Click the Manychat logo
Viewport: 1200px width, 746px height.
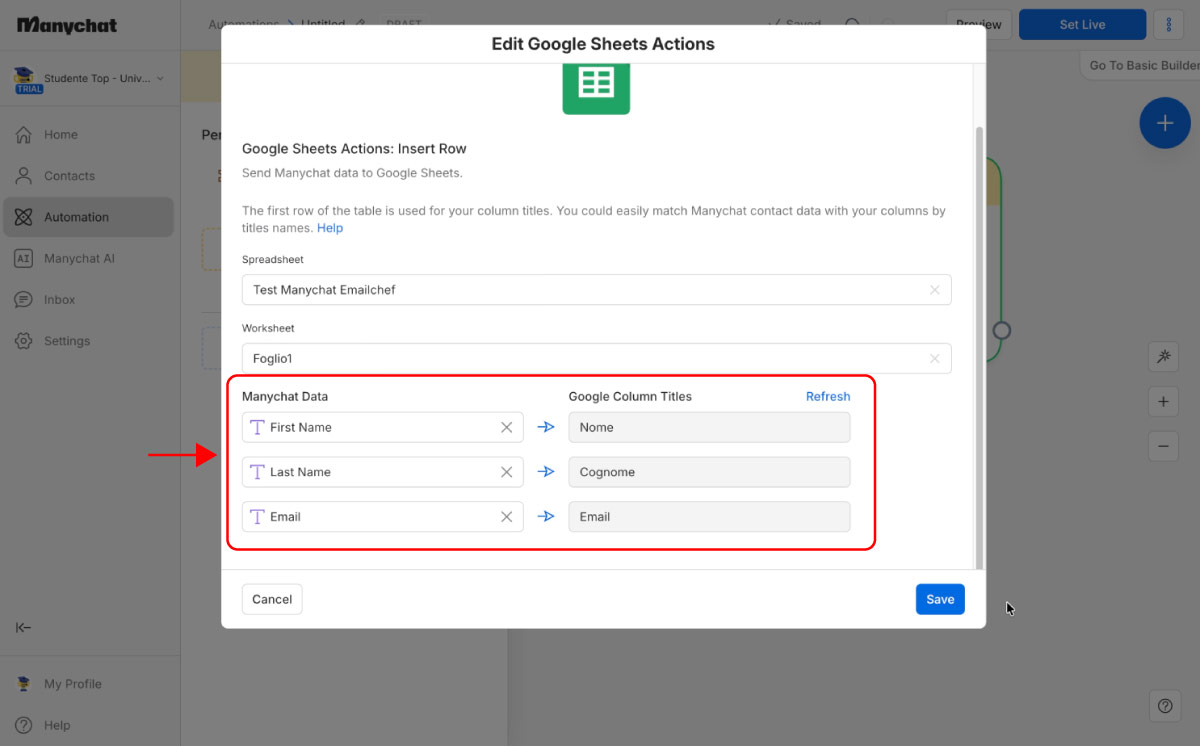66,25
